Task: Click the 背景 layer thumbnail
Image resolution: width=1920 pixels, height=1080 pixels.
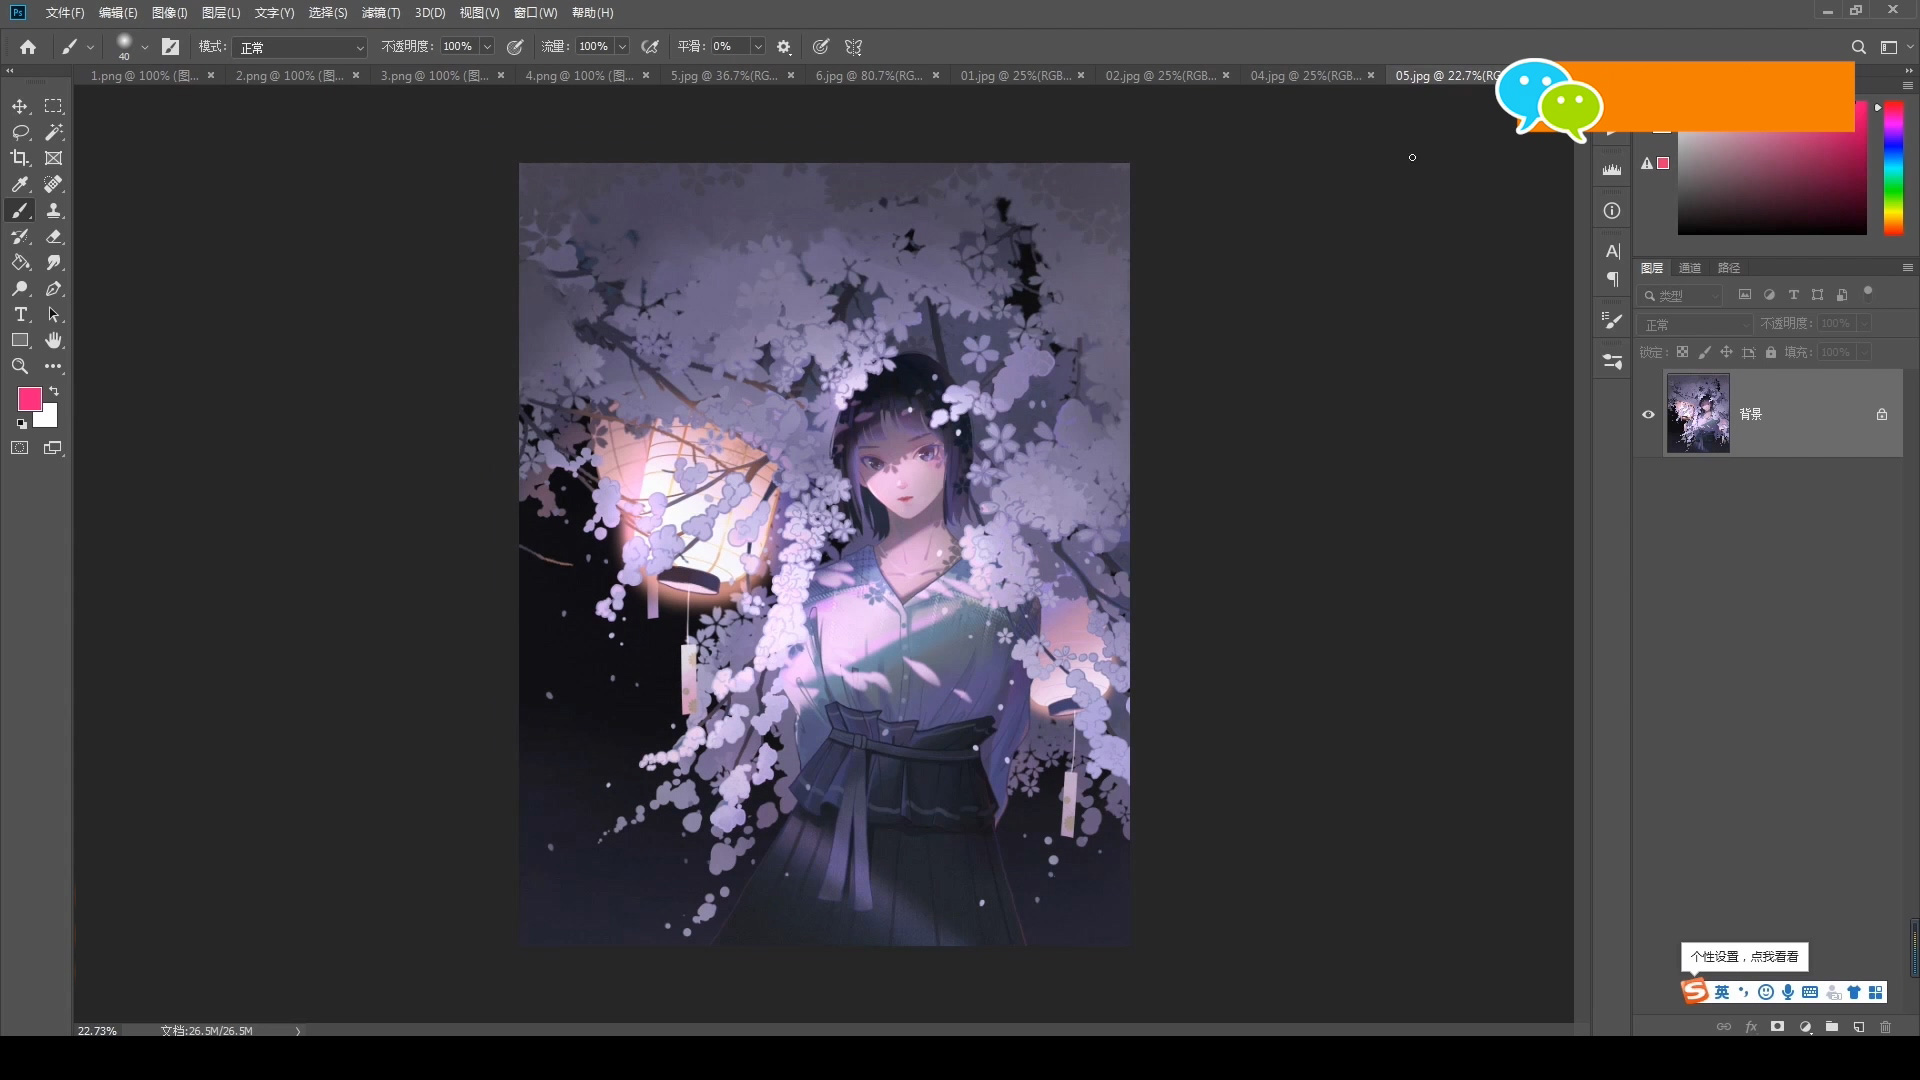Action: (x=1698, y=413)
